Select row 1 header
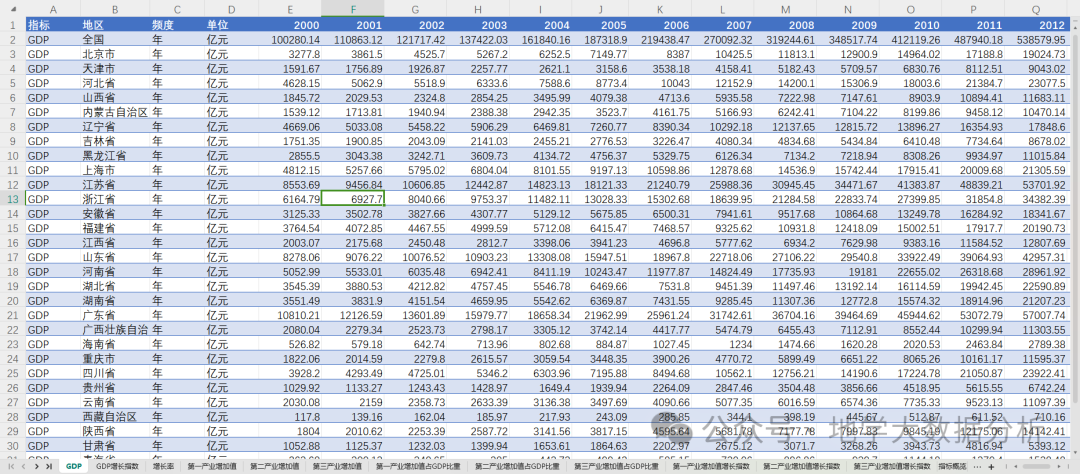This screenshot has height=474, width=1080. [x=12, y=24]
